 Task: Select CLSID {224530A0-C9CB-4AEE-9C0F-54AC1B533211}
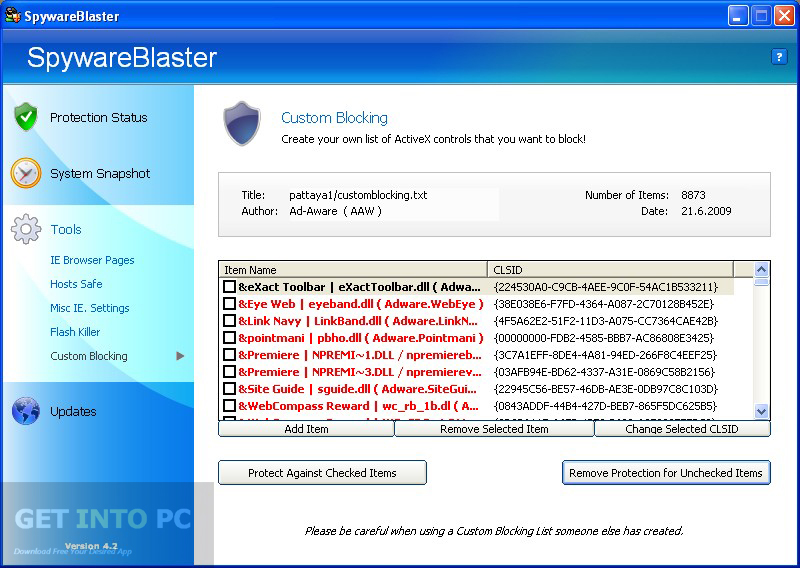(606, 287)
